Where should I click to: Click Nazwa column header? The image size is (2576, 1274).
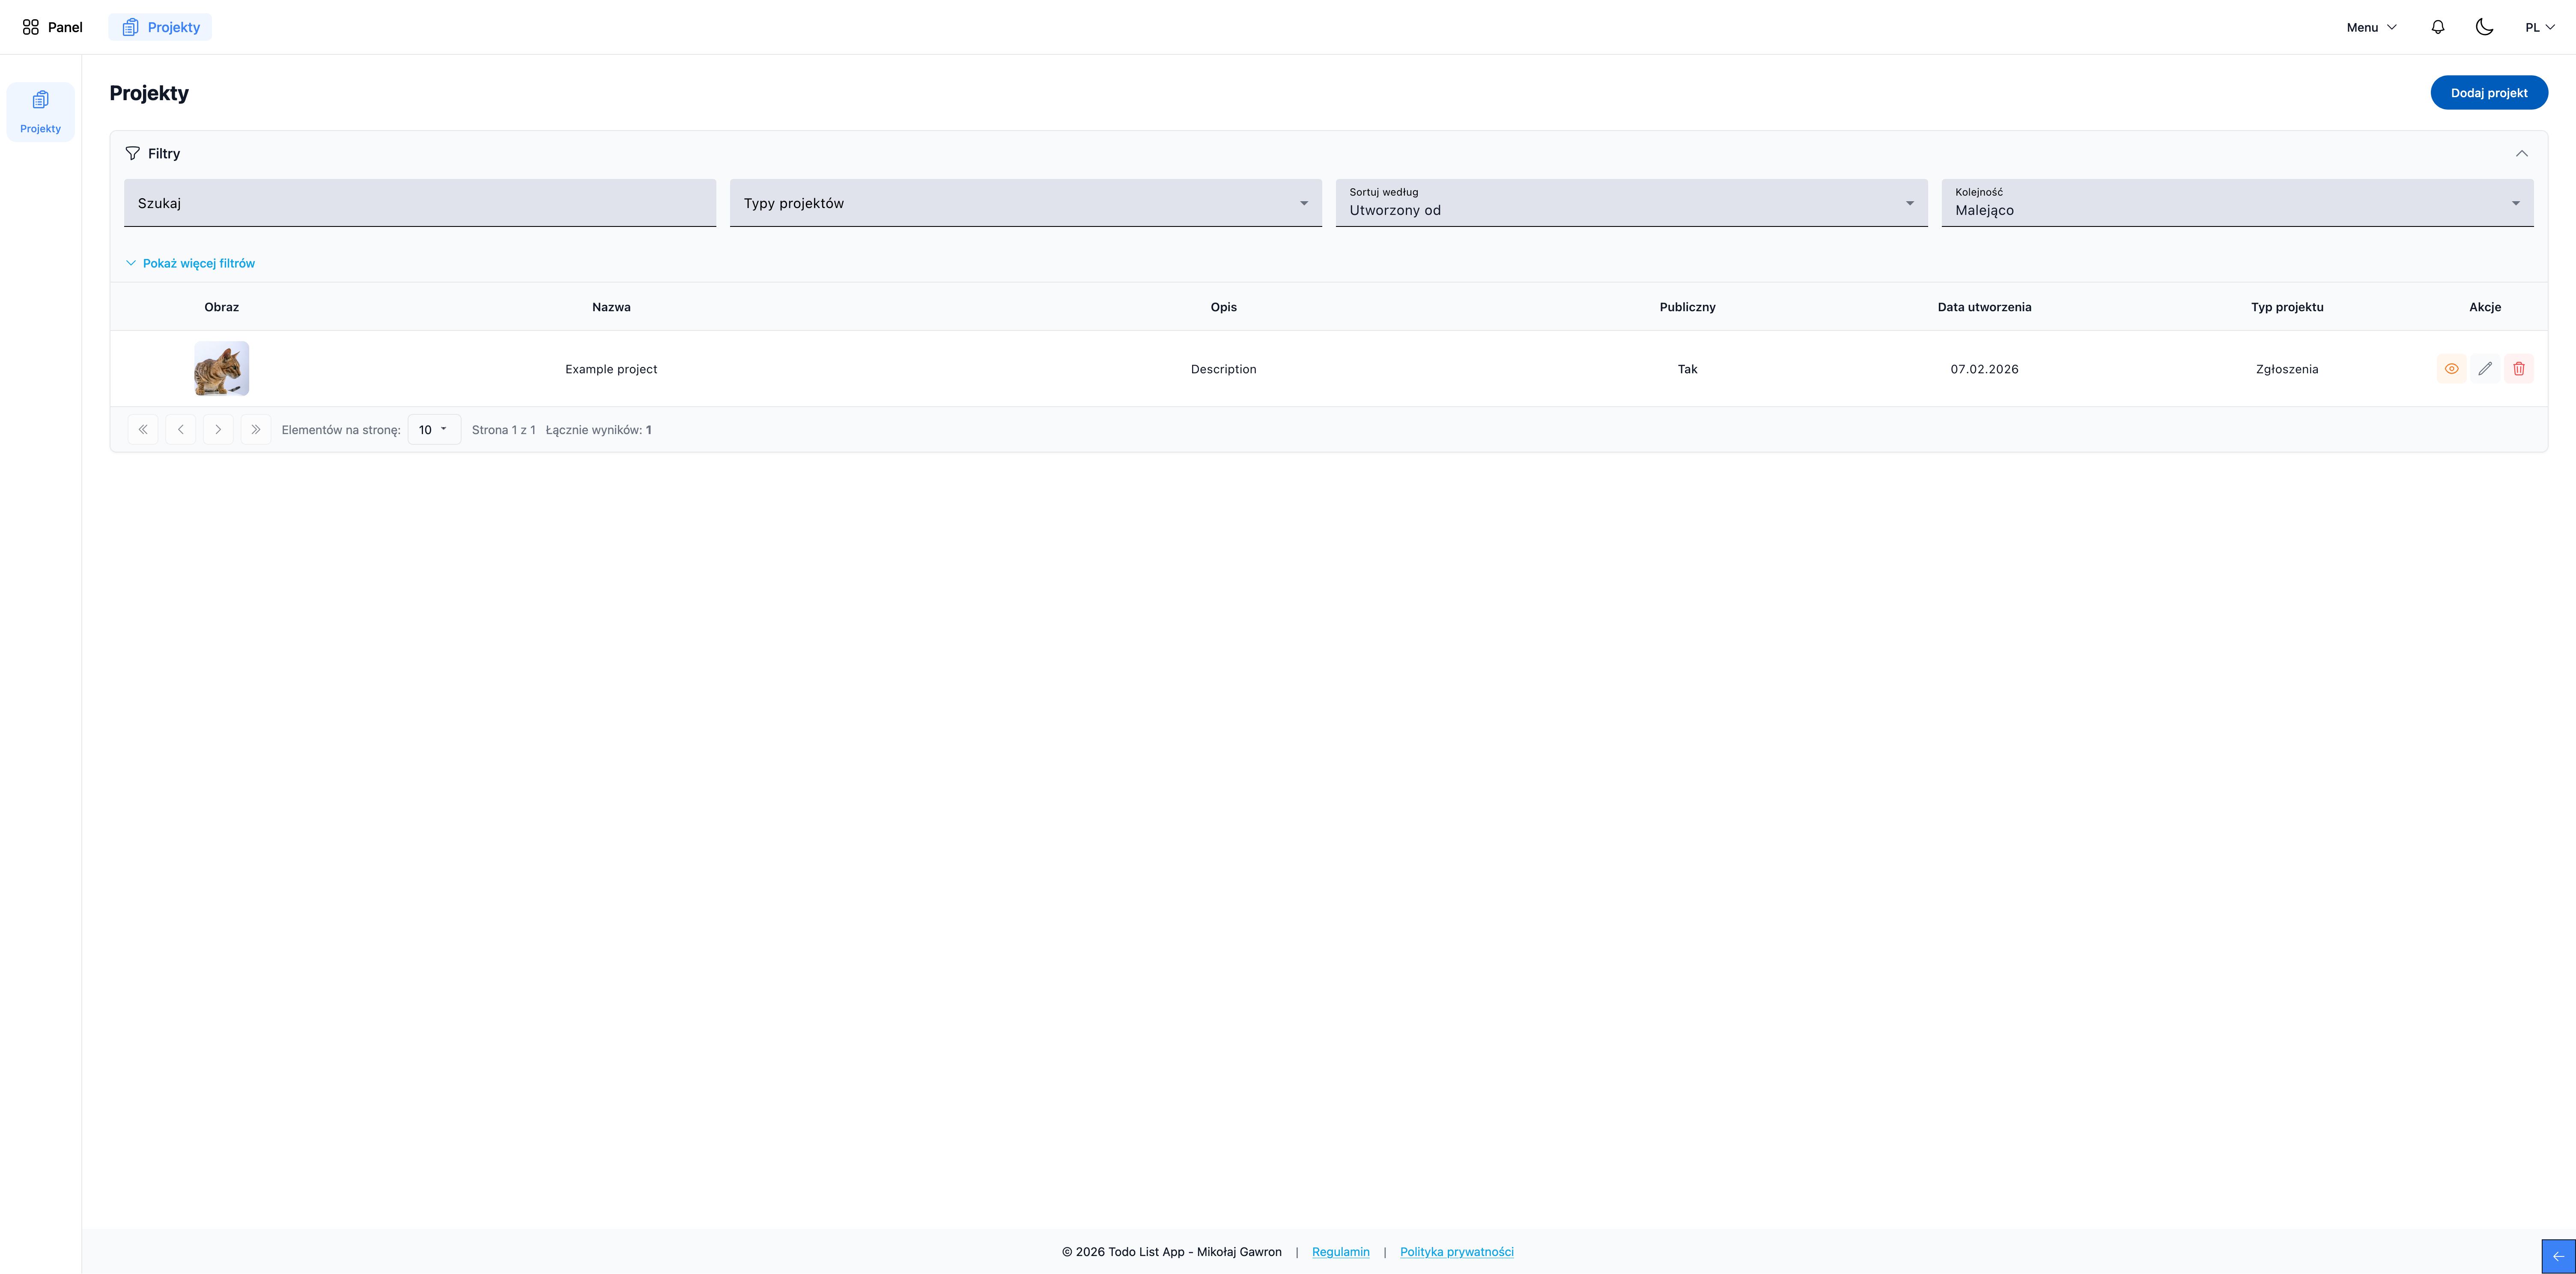click(611, 307)
